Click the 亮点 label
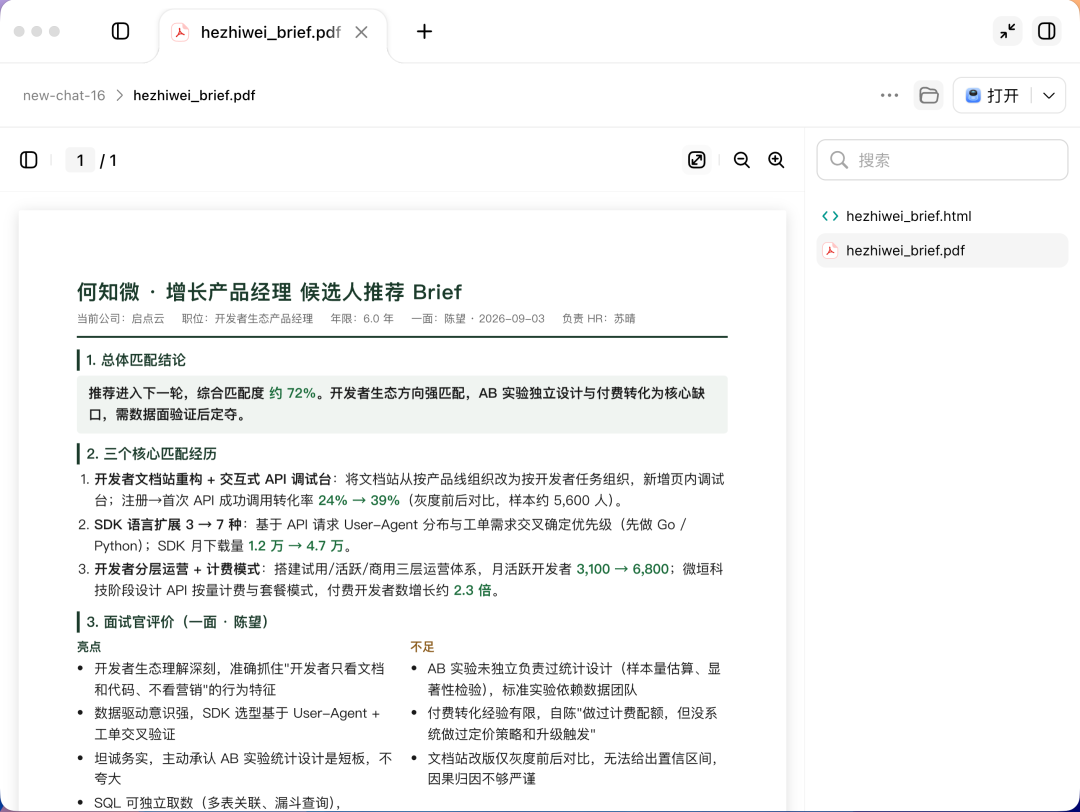 point(89,646)
